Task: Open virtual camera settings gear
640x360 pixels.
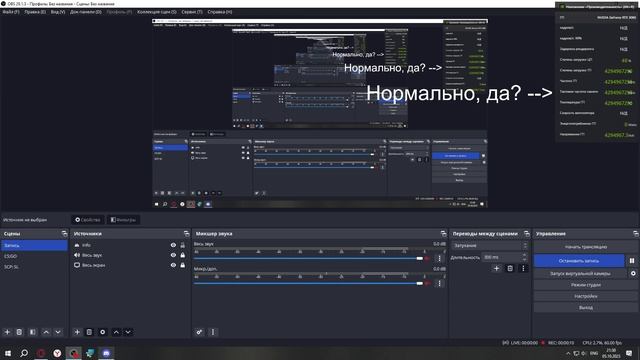Action: (633, 273)
